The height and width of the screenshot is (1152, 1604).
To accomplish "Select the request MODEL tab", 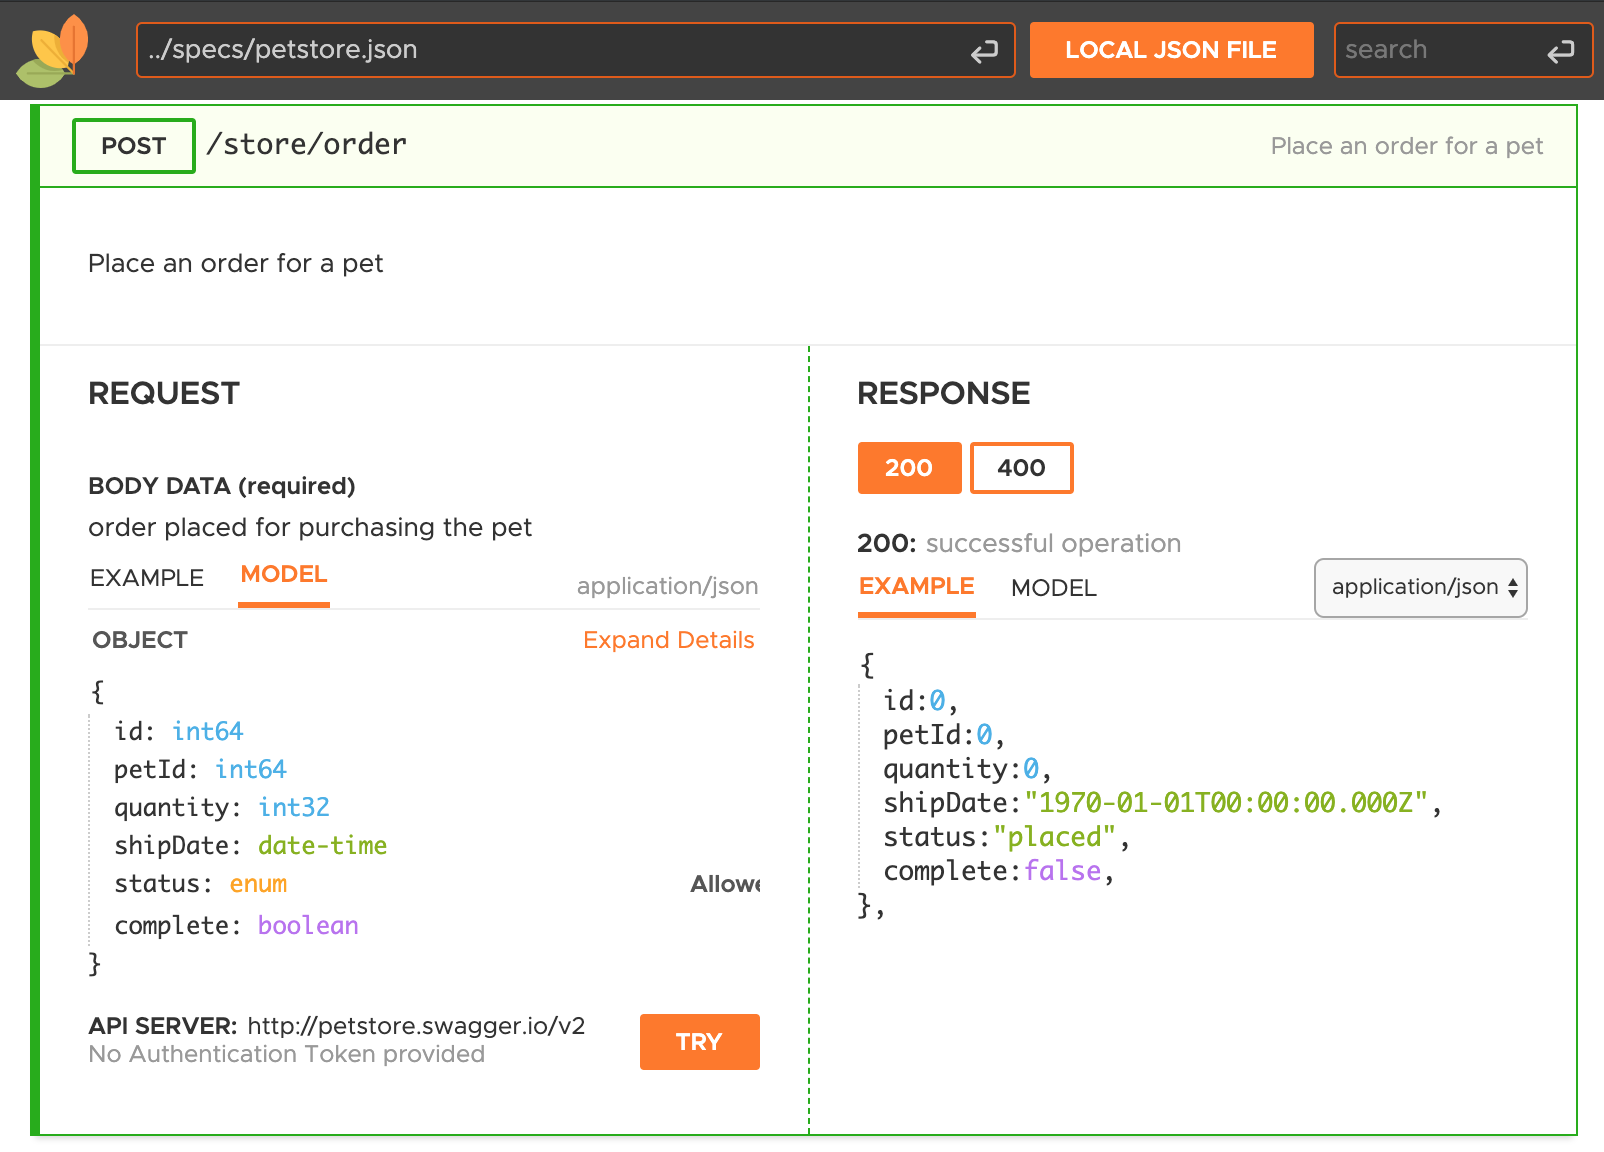I will pos(284,575).
